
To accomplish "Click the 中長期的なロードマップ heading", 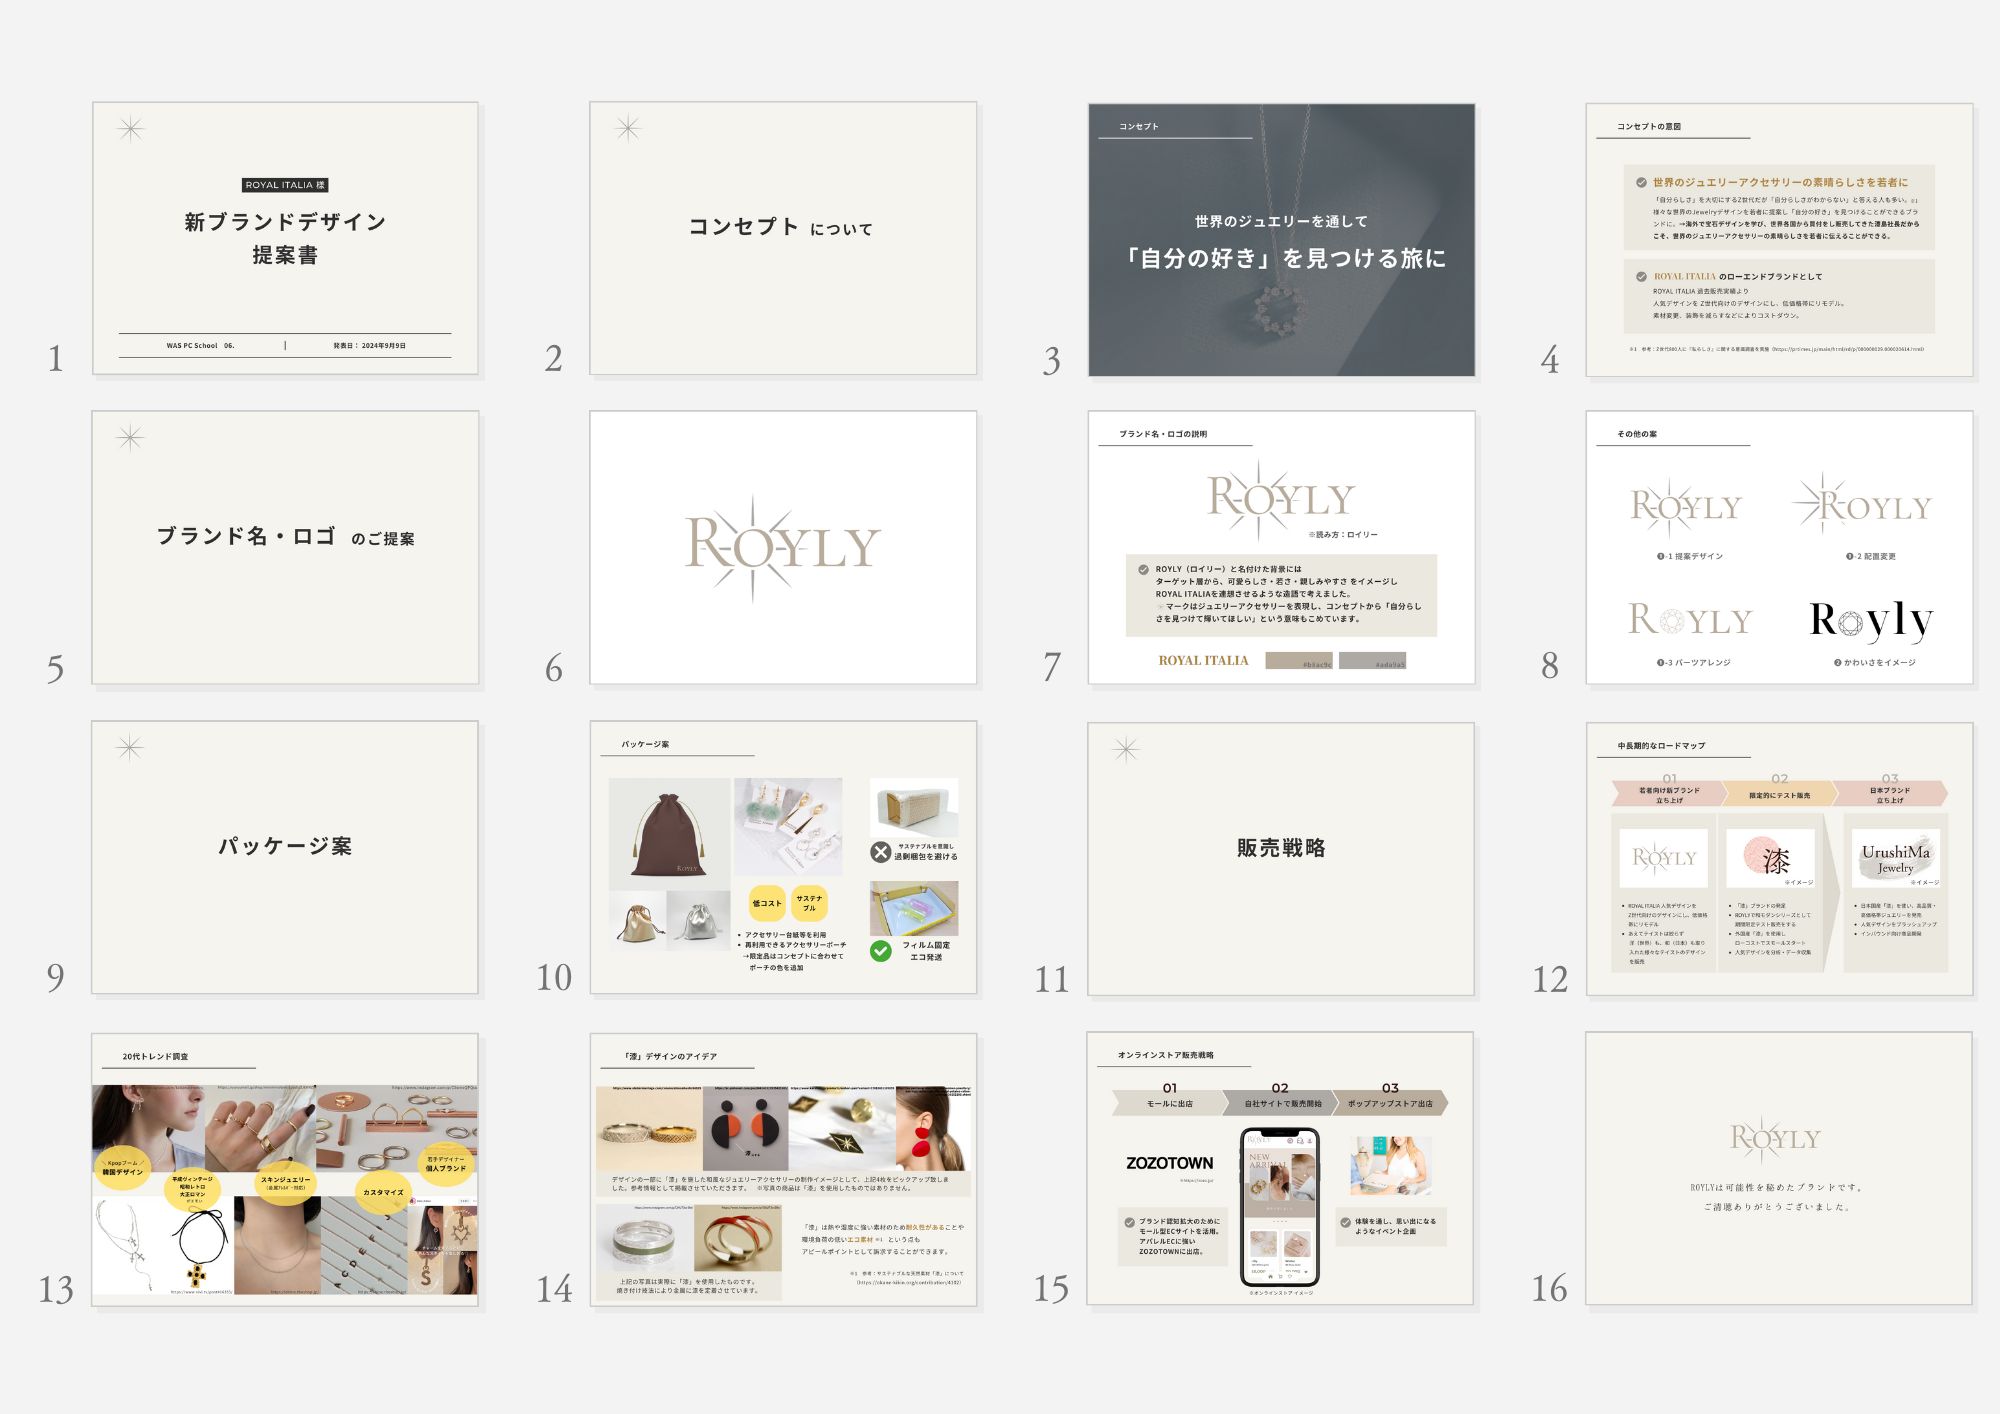I will point(1661,746).
